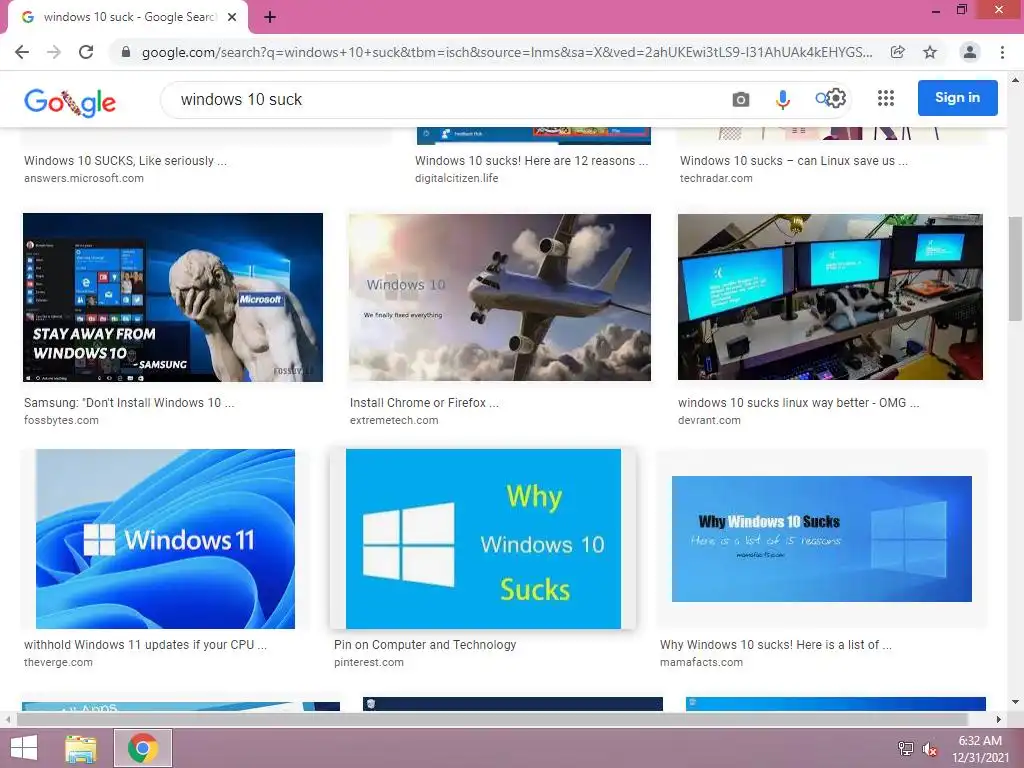The image size is (1024, 768).
Task: Open the 'Why Windows 10 Sucks' Pinterest image
Action: pos(483,539)
